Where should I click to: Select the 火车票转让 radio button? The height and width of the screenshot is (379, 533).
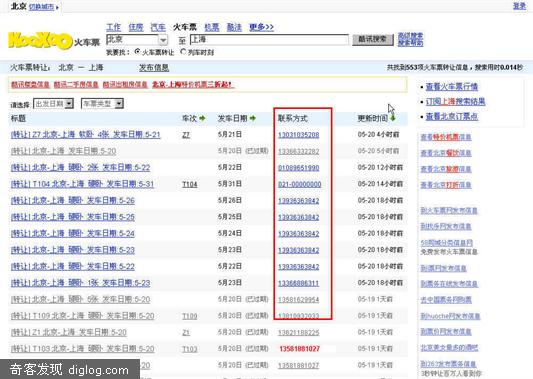point(137,52)
